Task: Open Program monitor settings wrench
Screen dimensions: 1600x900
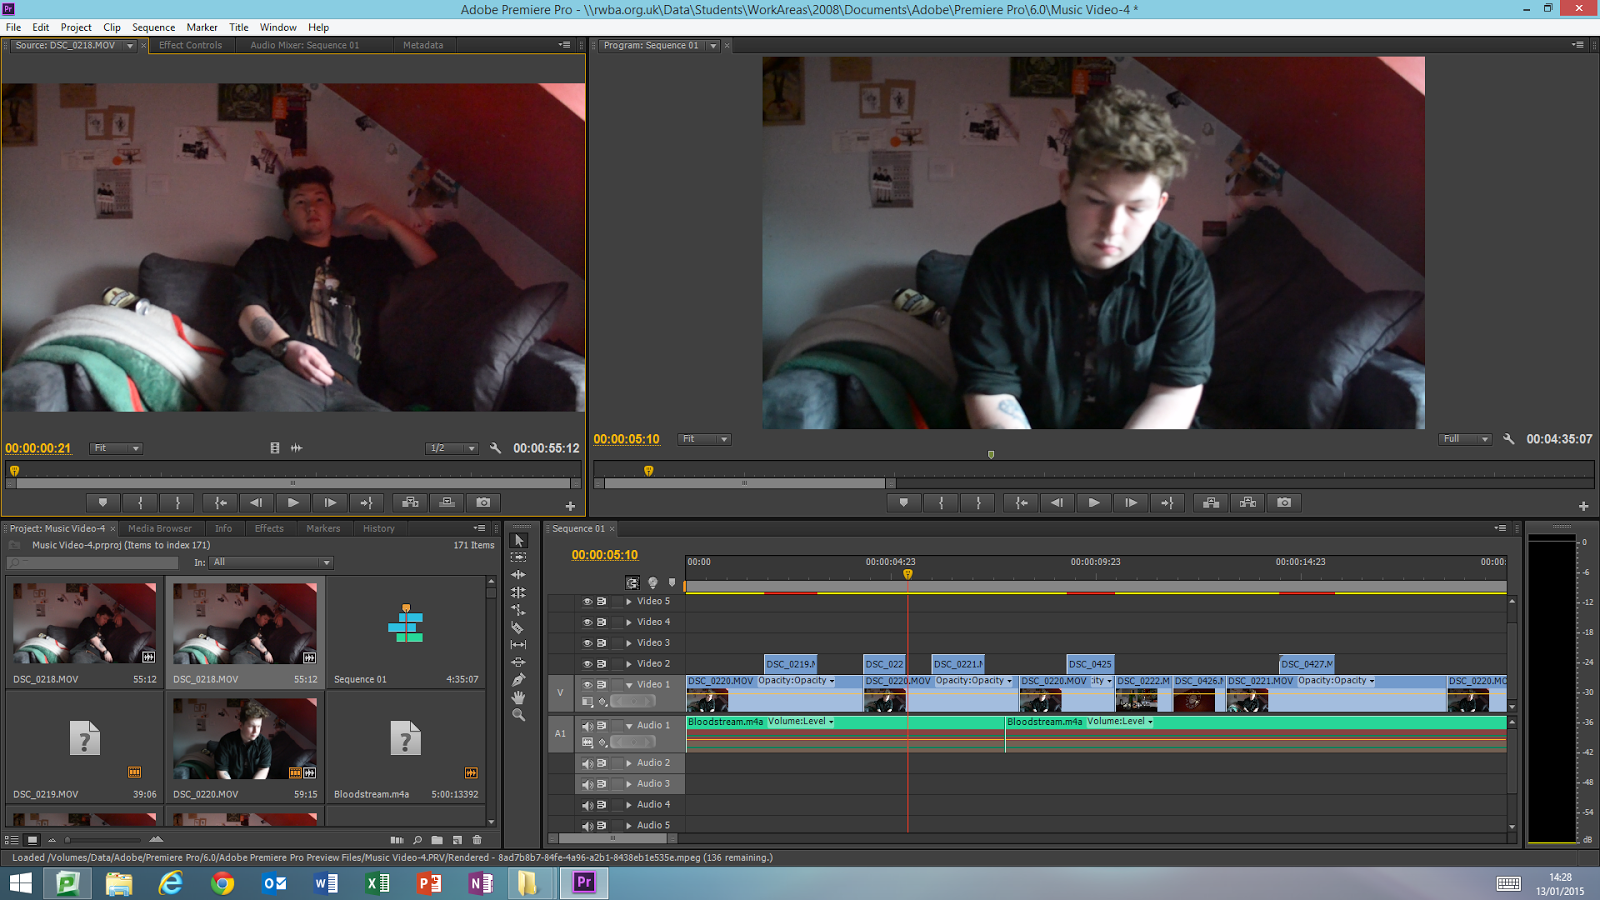Action: pos(1508,439)
